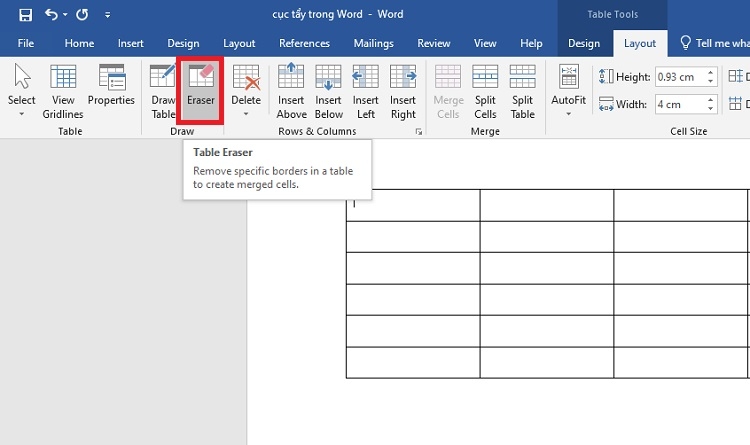
Task: Click Insert Below rows icon
Action: coord(329,90)
